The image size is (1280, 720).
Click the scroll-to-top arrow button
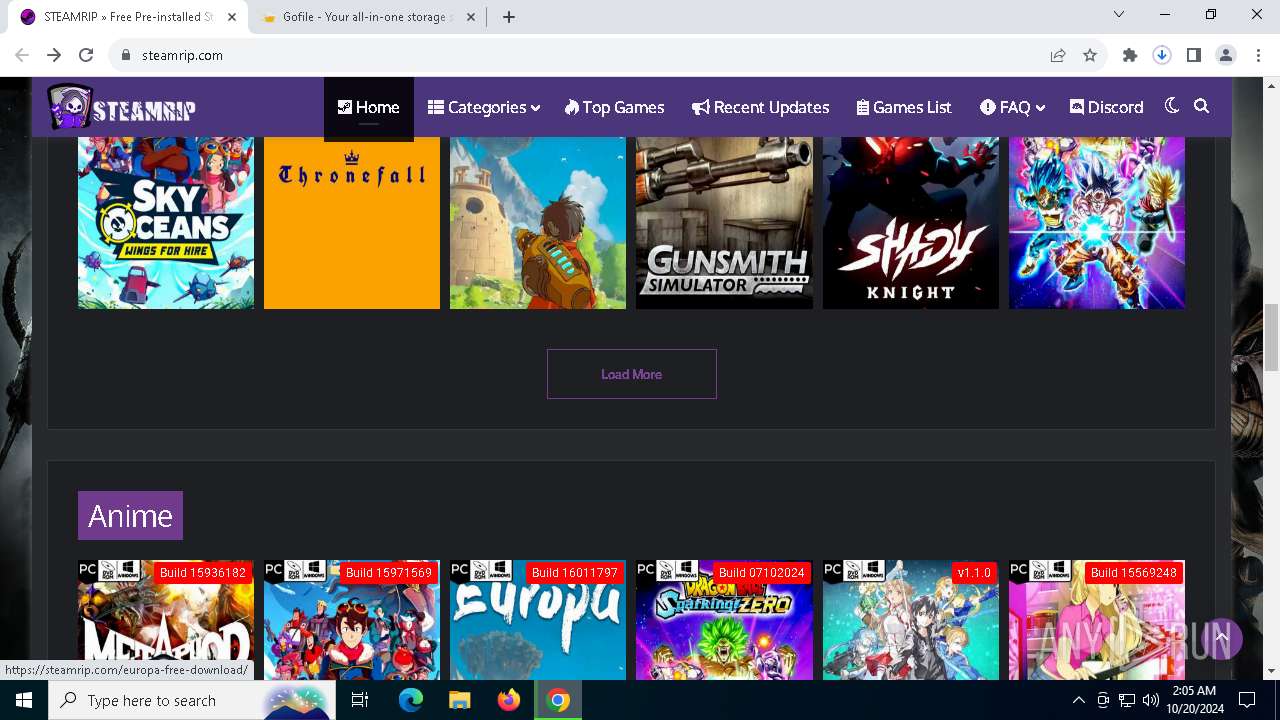1221,637
